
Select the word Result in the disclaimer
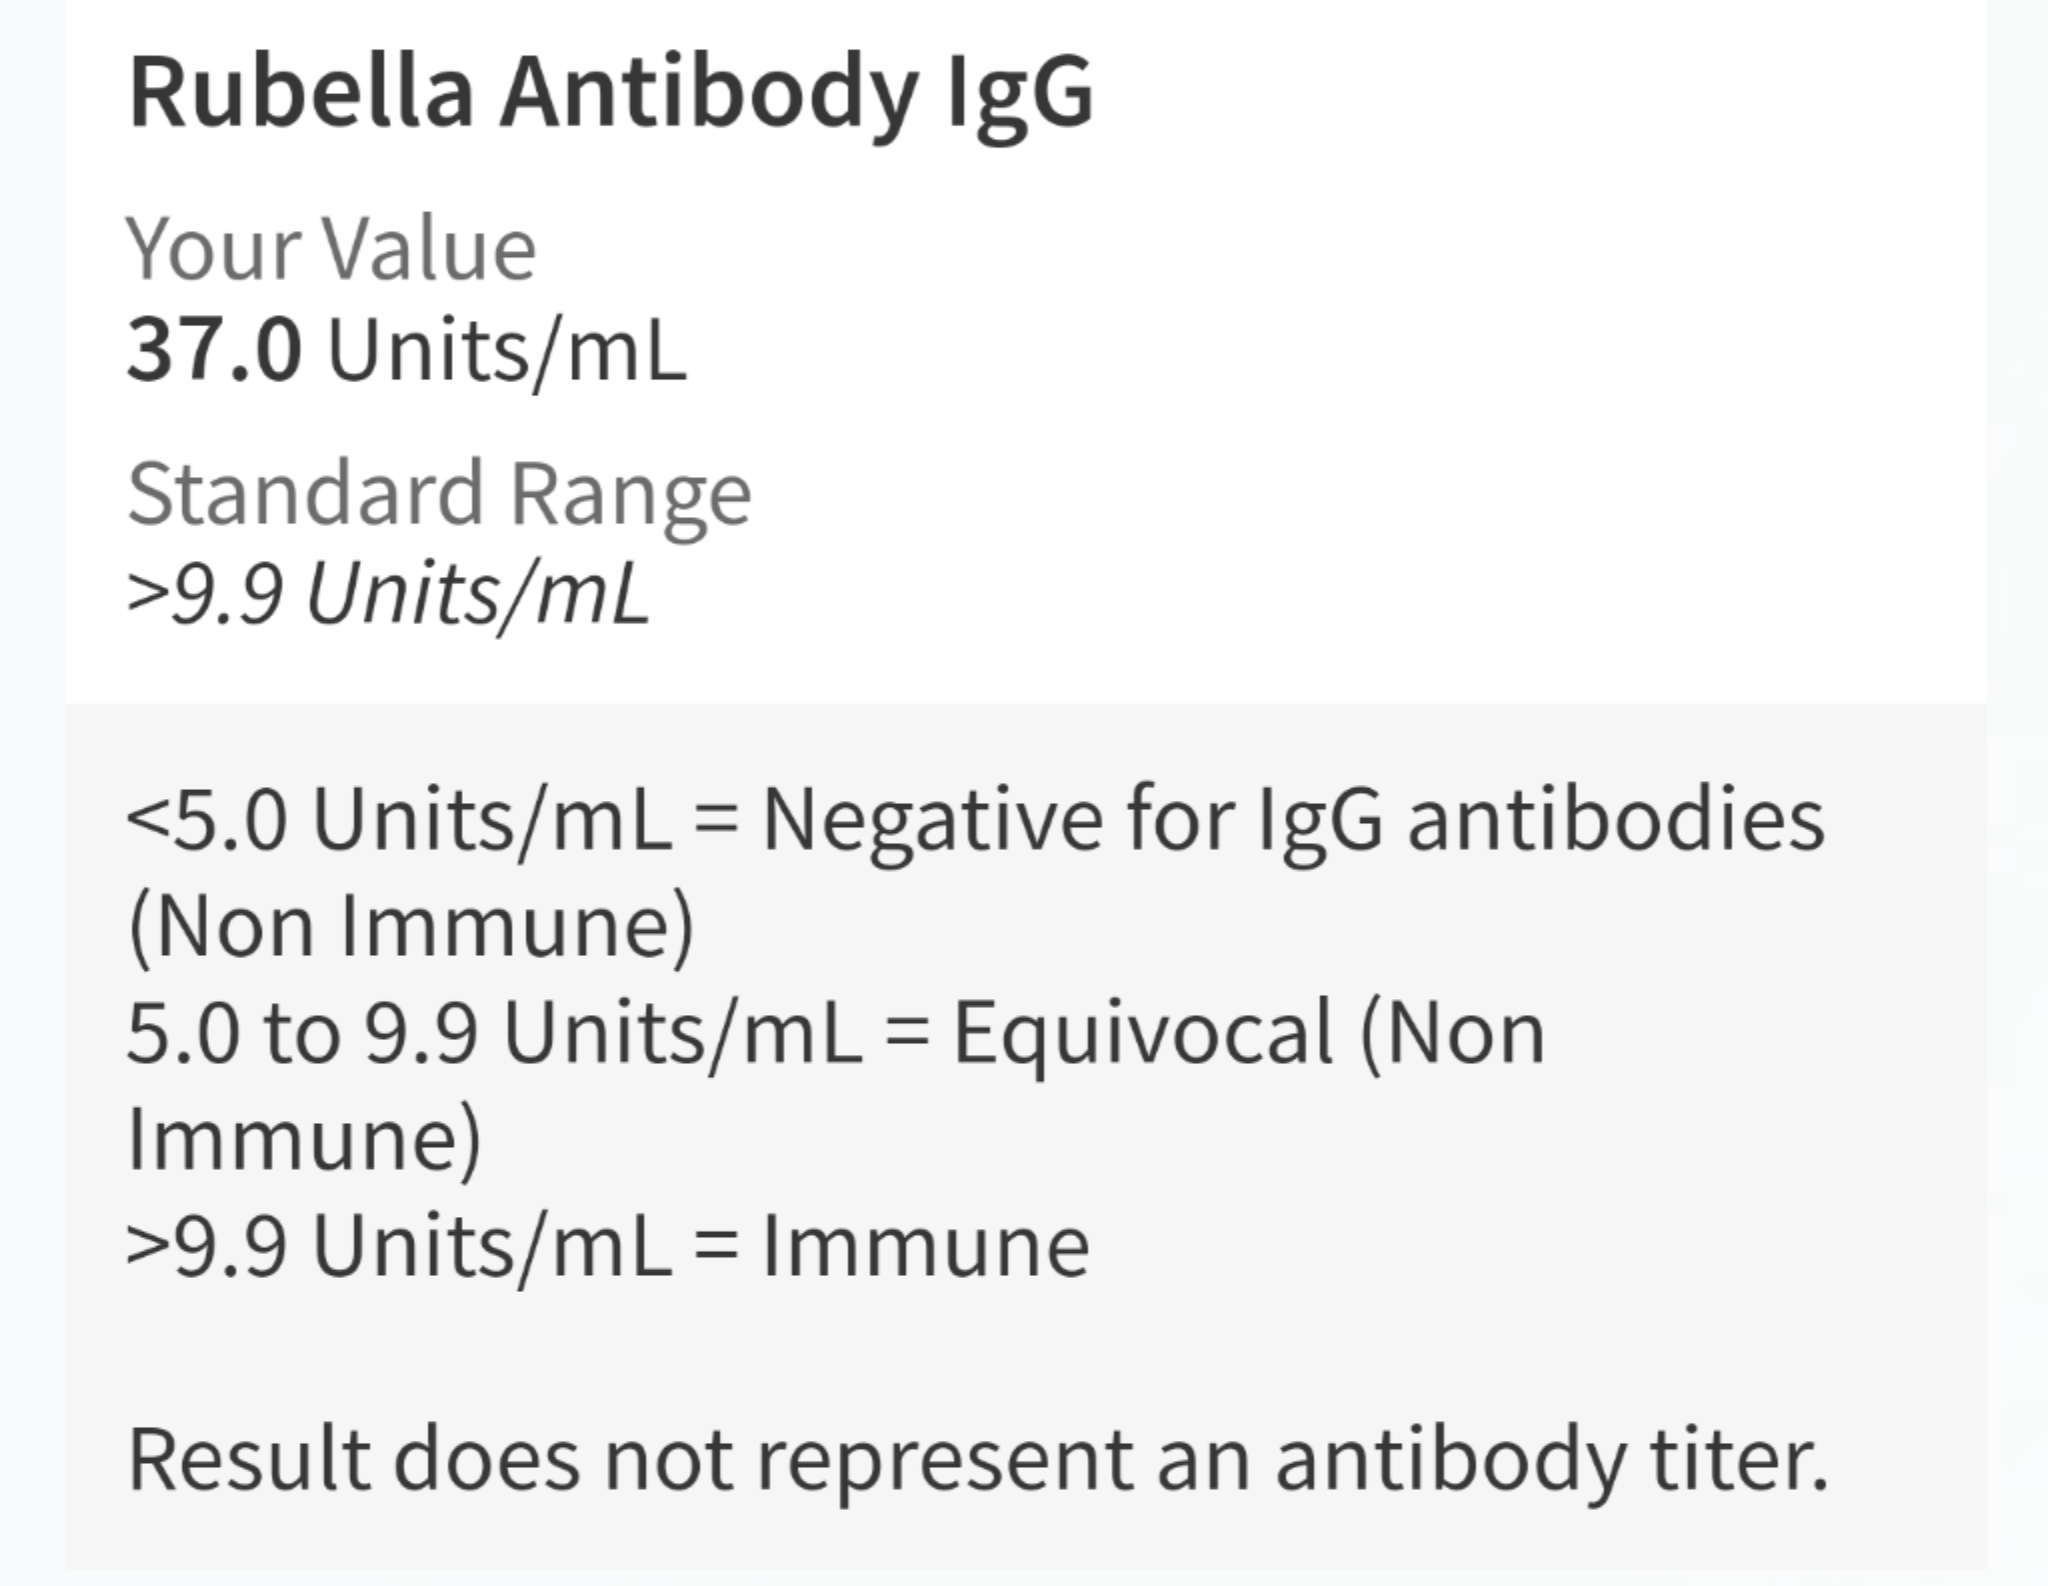click(x=249, y=1461)
